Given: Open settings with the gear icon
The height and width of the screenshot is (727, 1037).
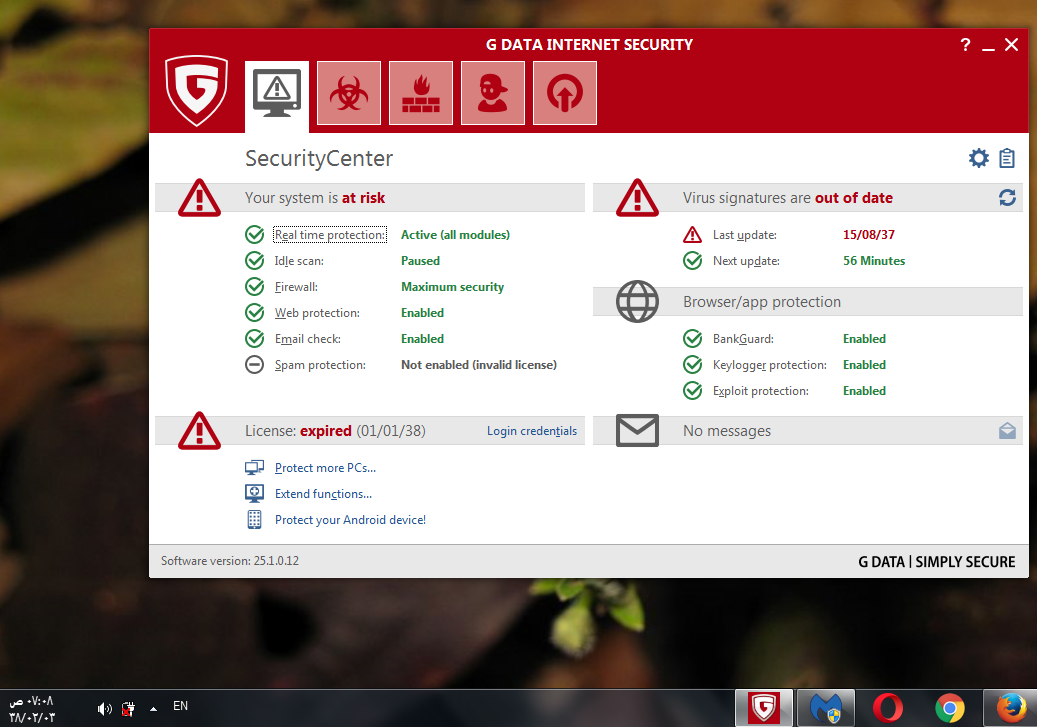Looking at the screenshot, I should click(979, 158).
